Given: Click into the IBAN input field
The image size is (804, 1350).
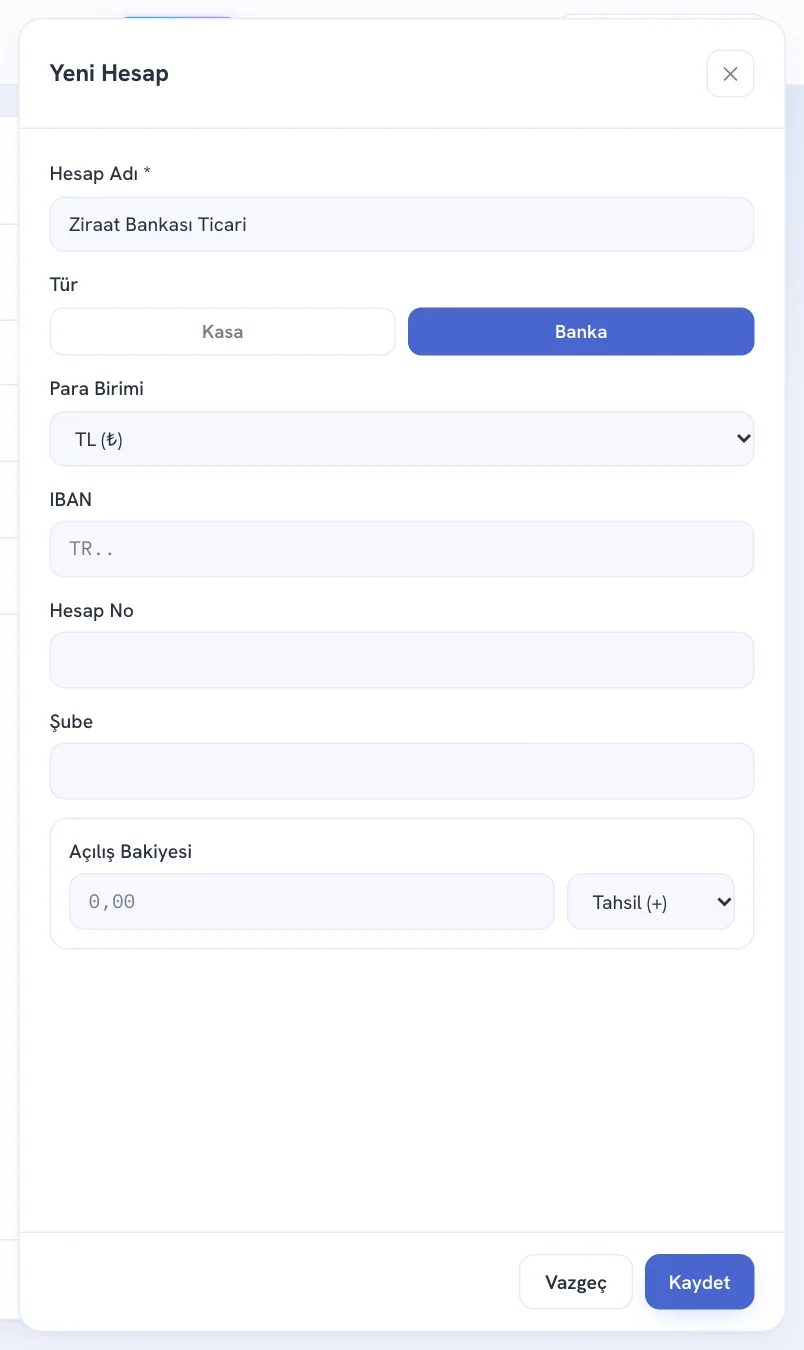Looking at the screenshot, I should click(x=402, y=548).
